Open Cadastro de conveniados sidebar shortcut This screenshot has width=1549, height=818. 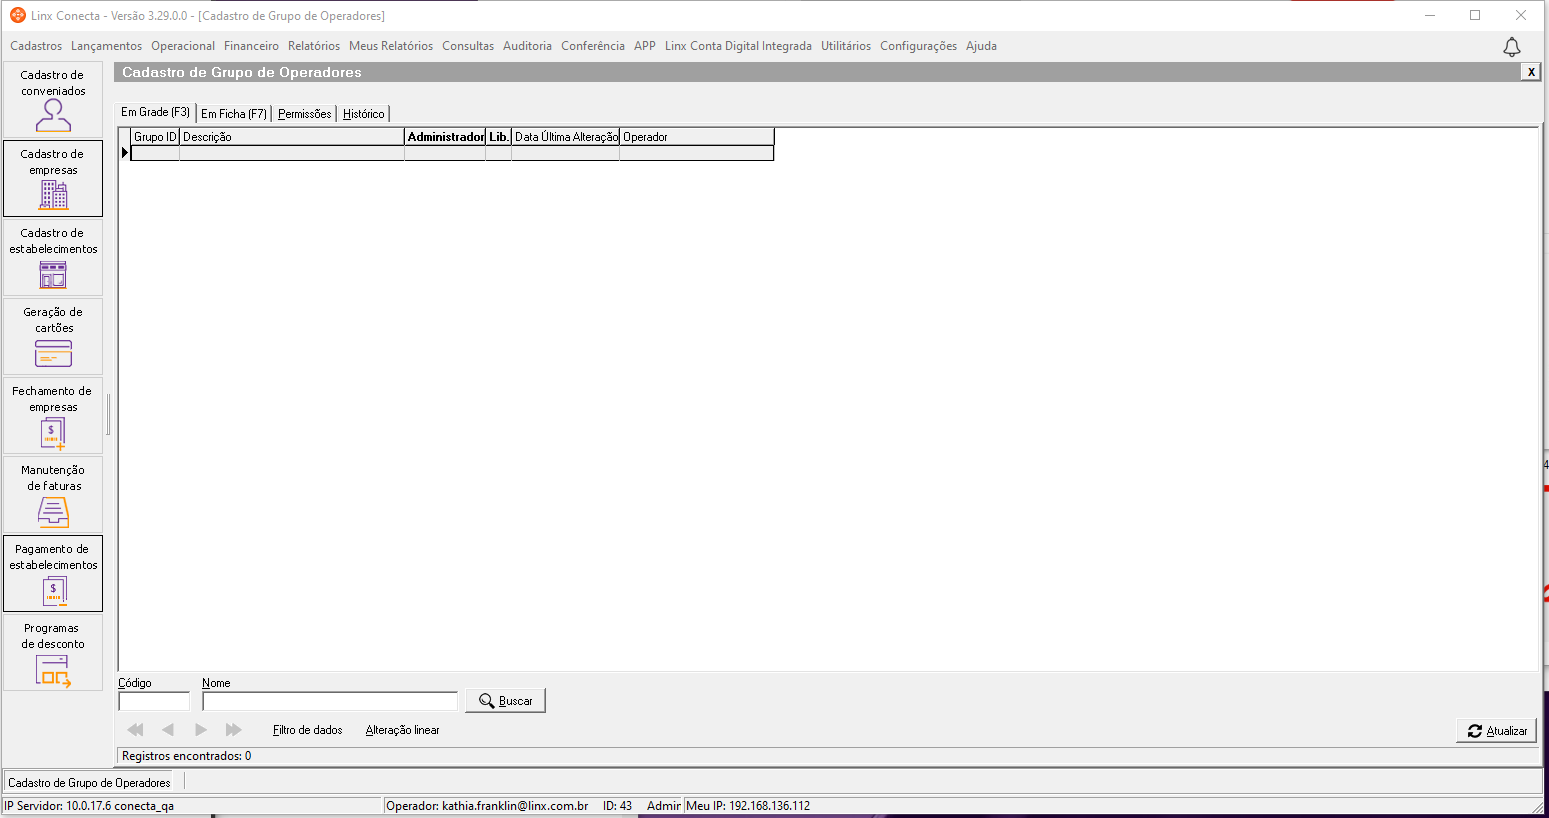click(53, 100)
